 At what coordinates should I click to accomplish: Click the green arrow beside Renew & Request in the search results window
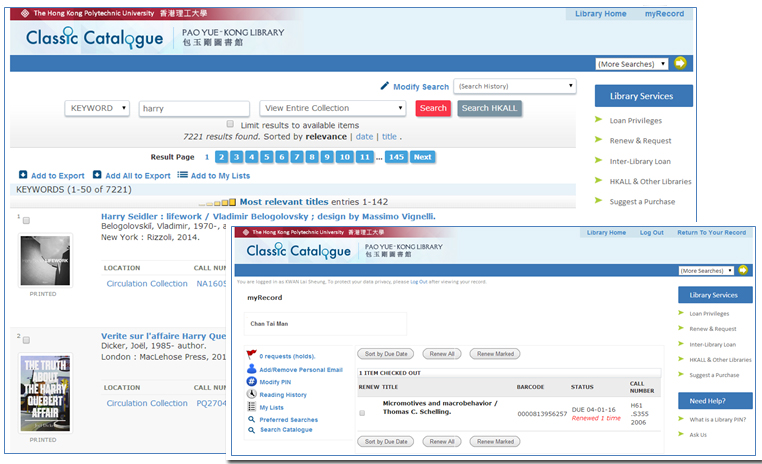pyautogui.click(x=598, y=140)
